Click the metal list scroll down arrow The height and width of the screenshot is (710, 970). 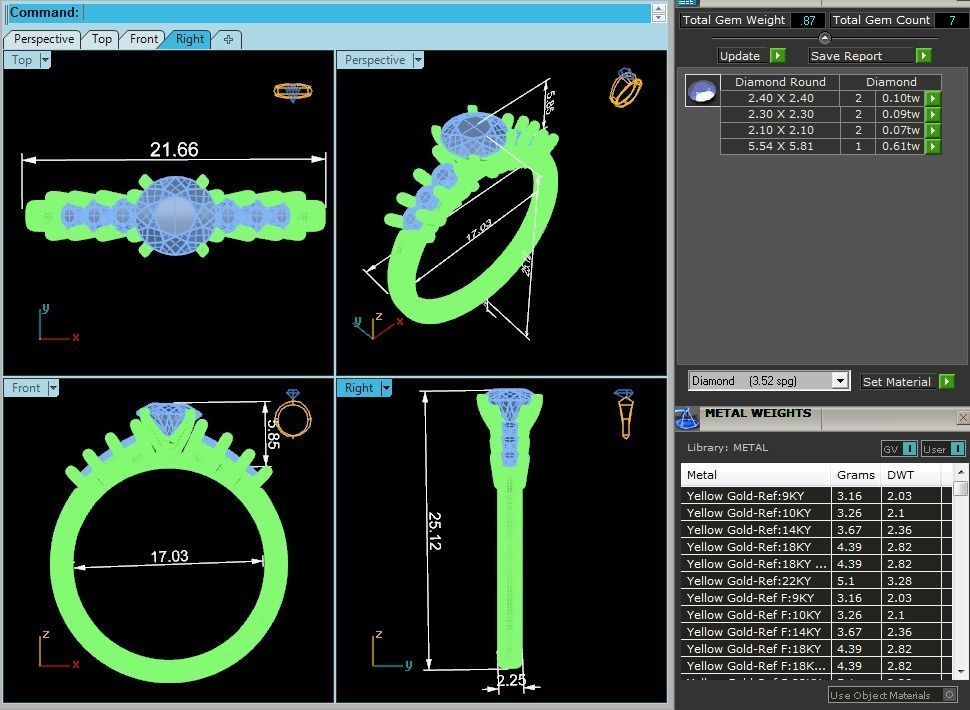(960, 671)
